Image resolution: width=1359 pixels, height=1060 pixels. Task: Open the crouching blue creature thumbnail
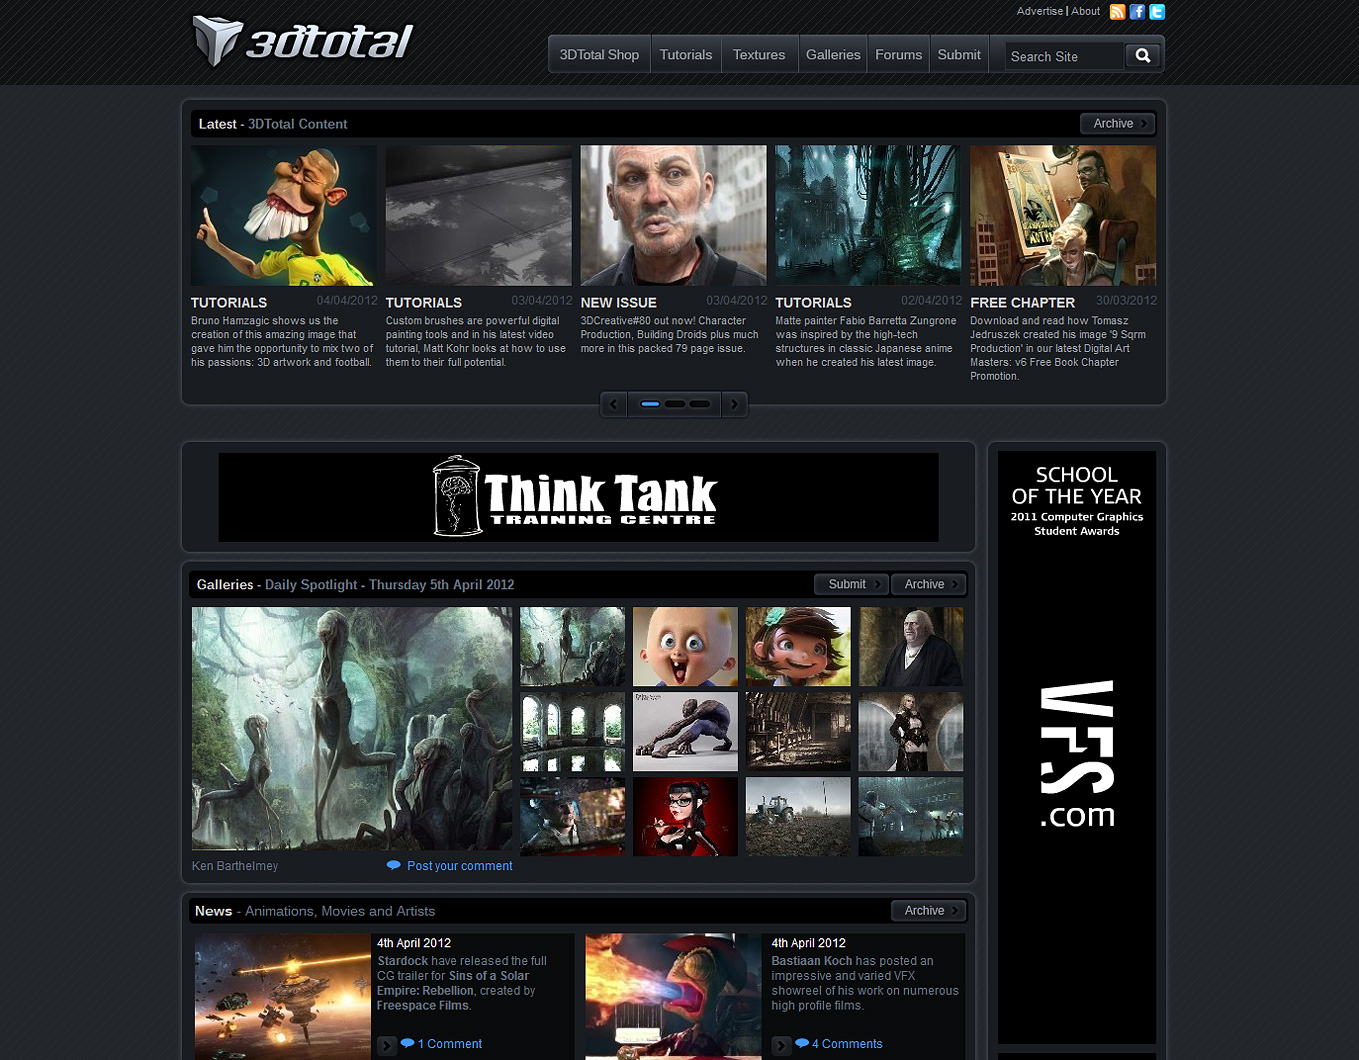click(685, 731)
